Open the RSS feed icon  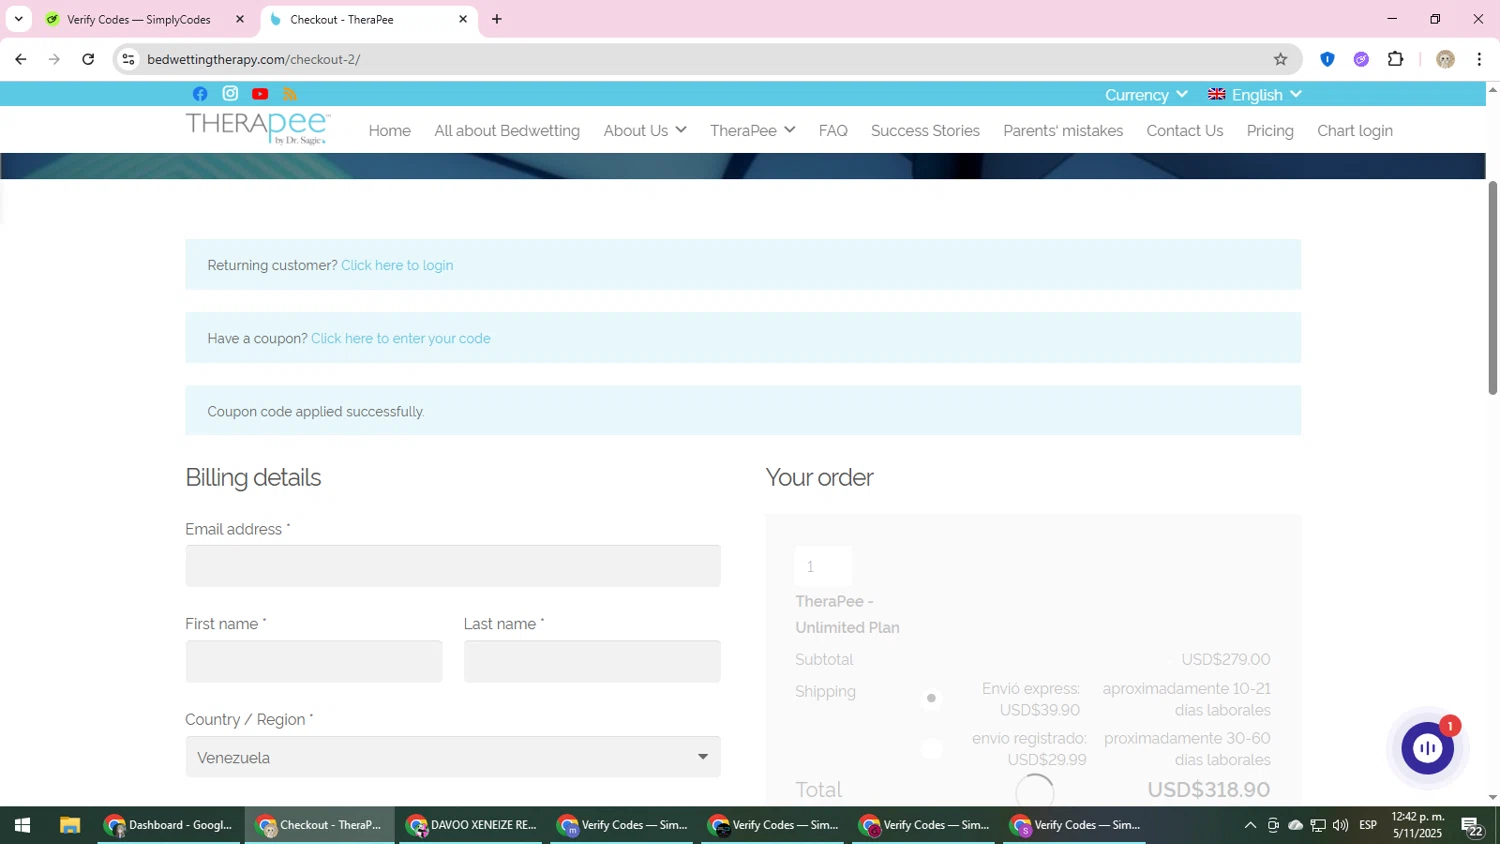[x=290, y=94]
